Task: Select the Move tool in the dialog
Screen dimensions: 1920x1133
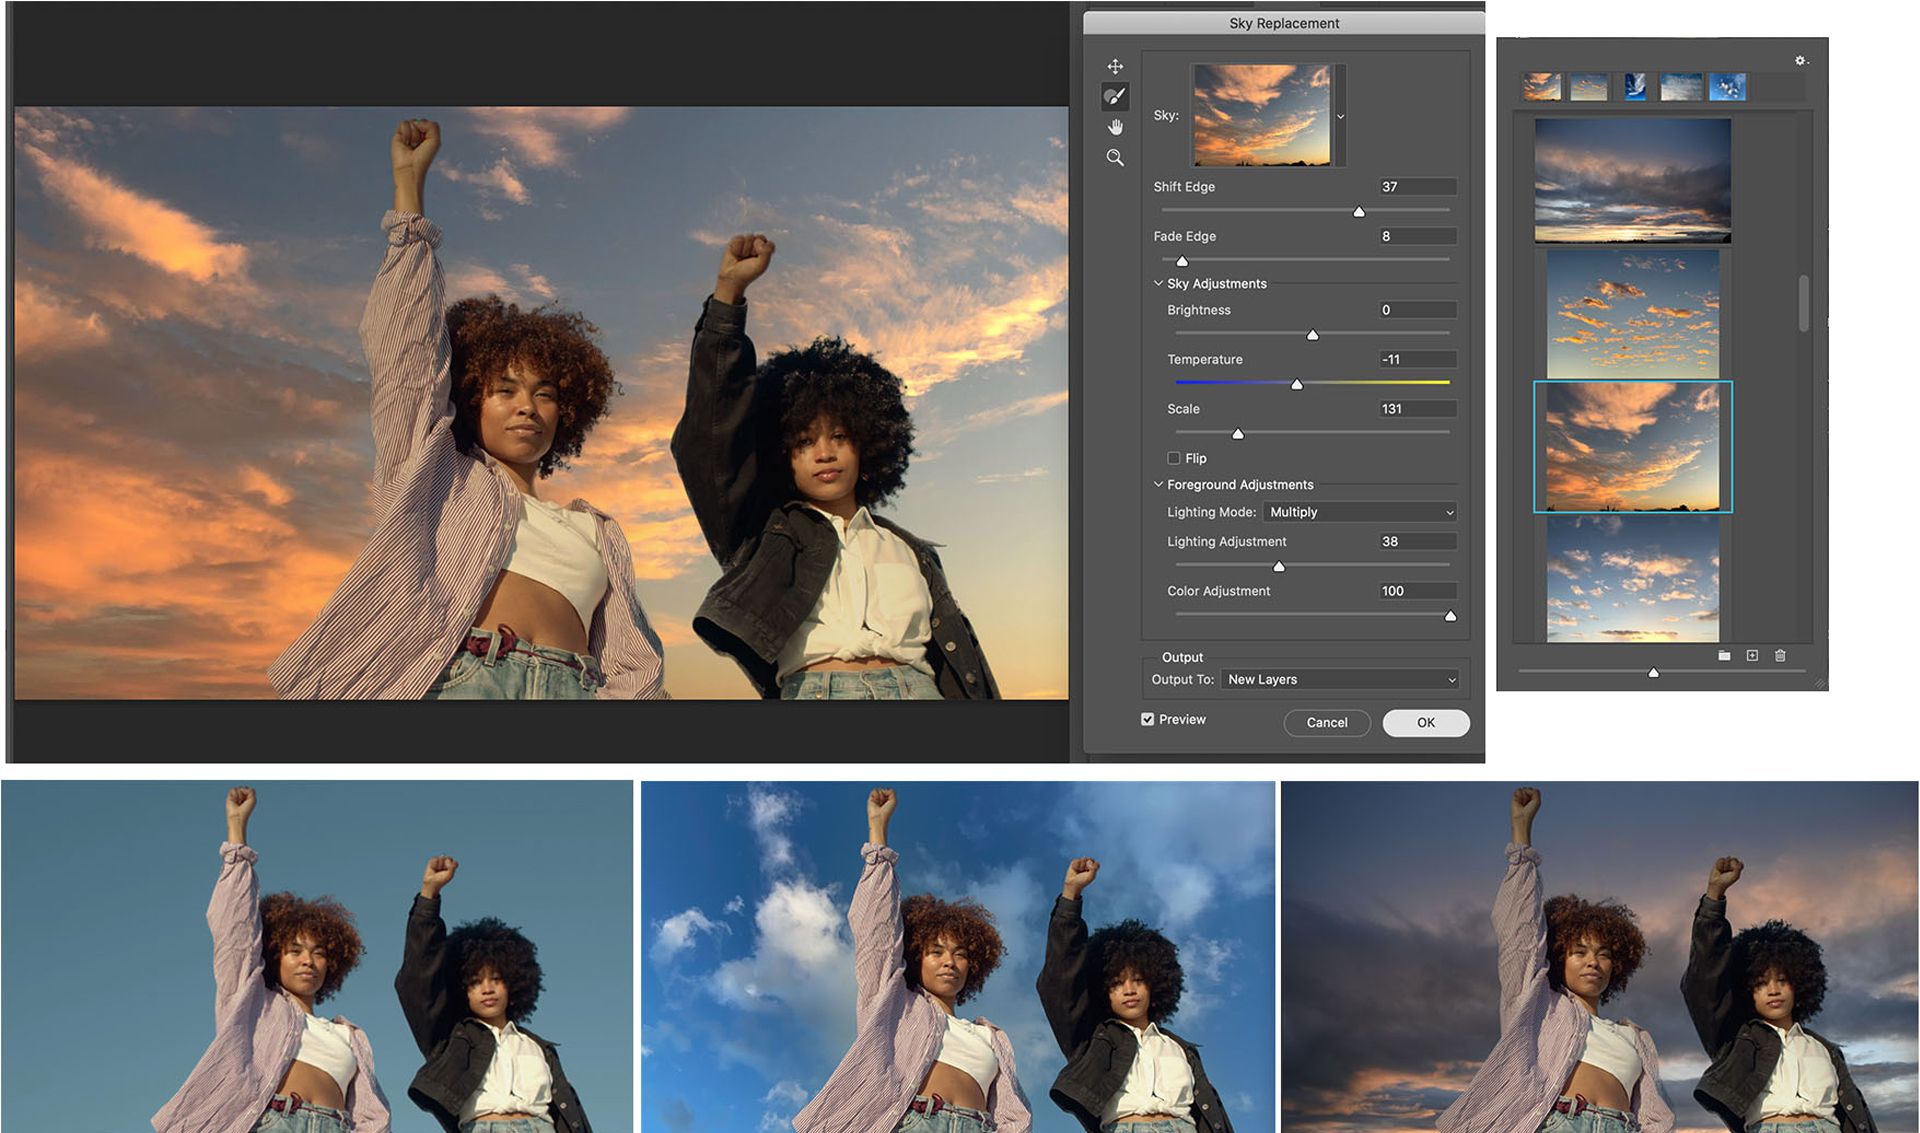Action: [1115, 66]
